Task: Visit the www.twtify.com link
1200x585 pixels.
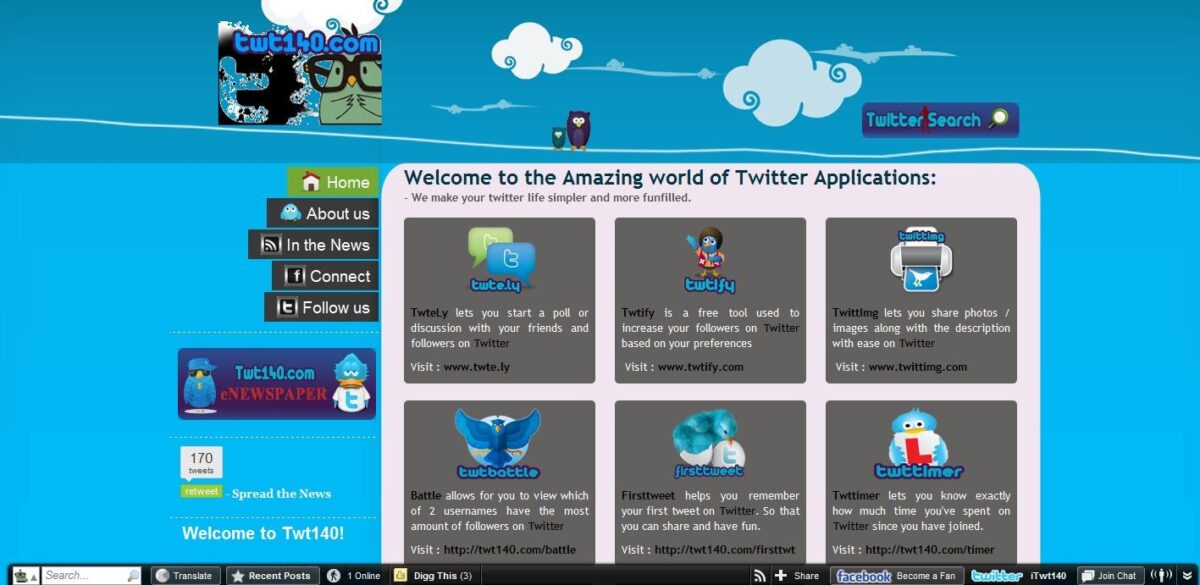Action: click(701, 367)
